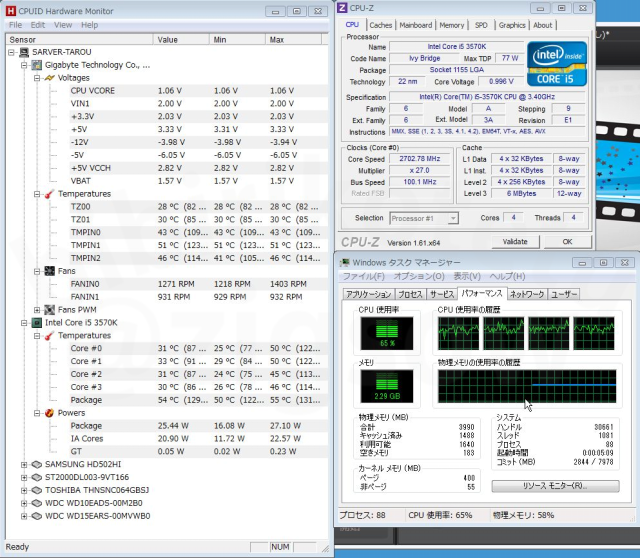The height and width of the screenshot is (558, 640).
Task: Collapse the Voltages tree node
Action: point(37,77)
